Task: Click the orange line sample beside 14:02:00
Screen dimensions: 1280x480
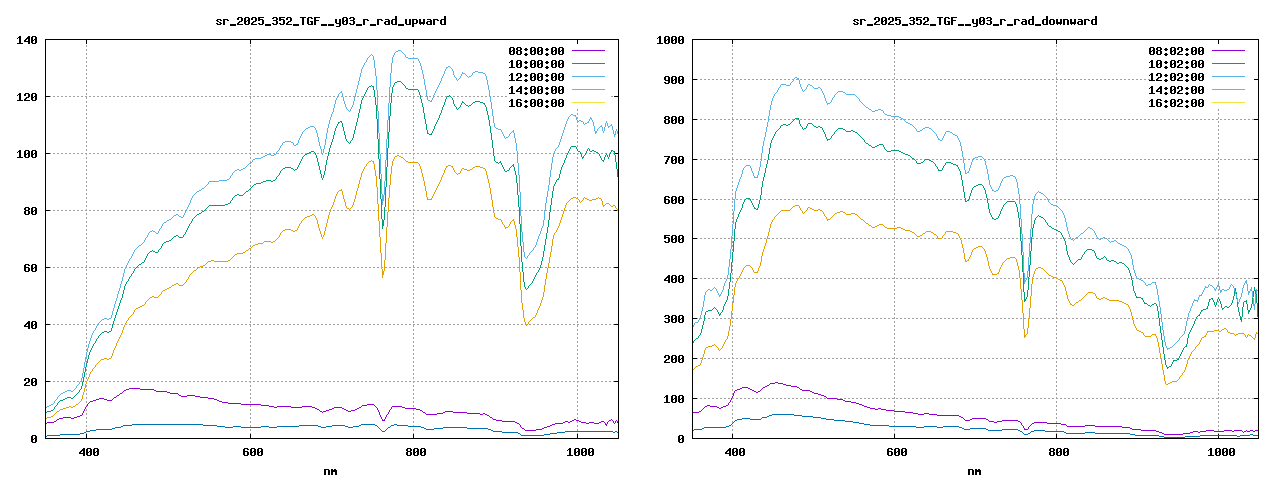Action: tap(1228, 90)
